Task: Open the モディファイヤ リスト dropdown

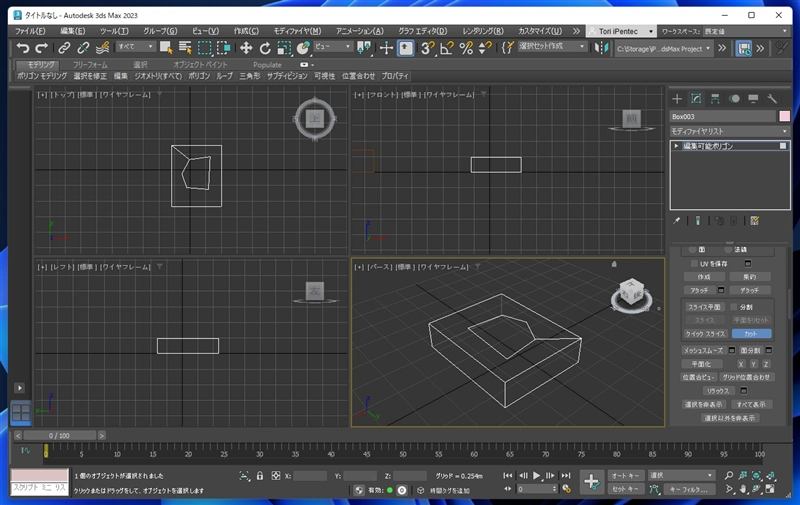Action: click(730, 131)
